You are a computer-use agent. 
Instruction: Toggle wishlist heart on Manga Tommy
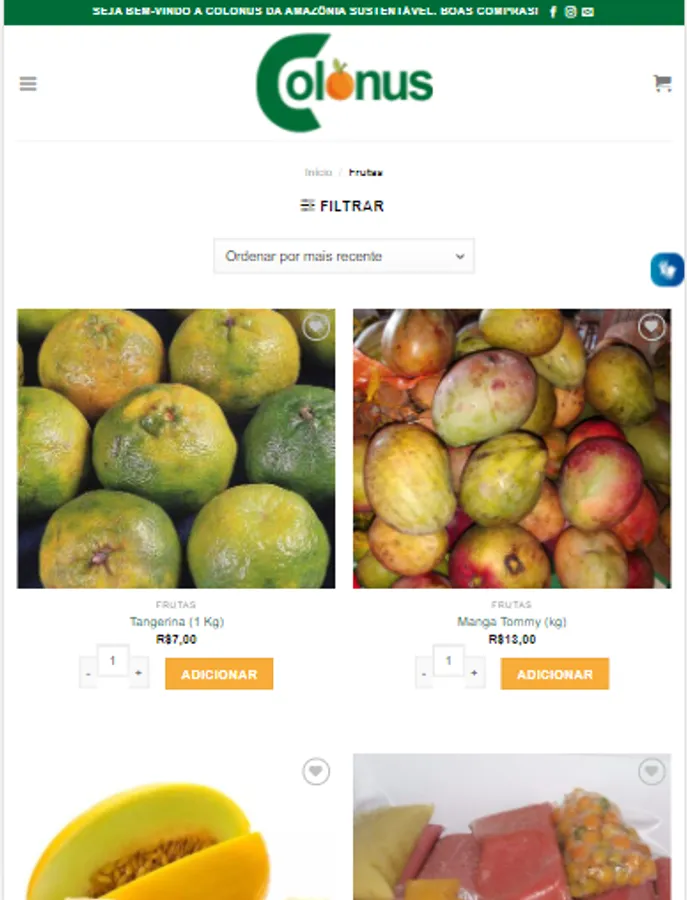coord(651,327)
